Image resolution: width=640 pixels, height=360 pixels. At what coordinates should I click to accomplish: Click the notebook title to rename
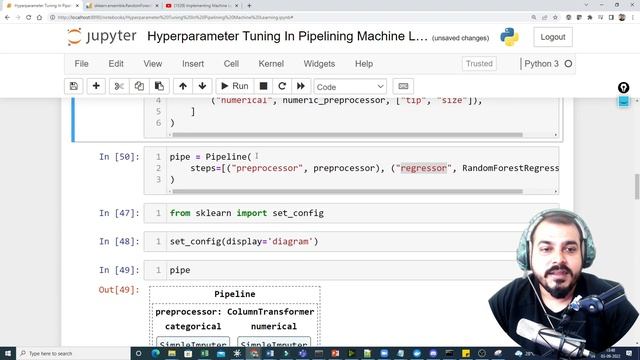pyautogui.click(x=287, y=36)
